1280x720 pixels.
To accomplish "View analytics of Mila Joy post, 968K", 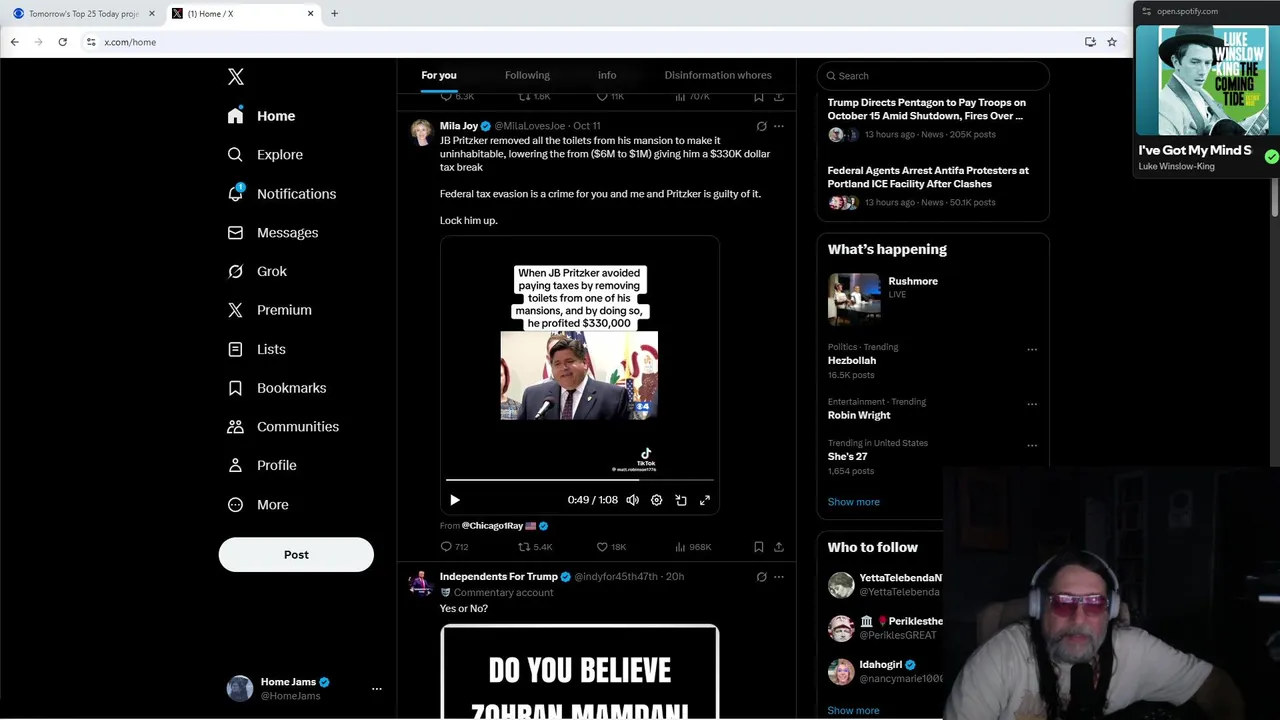I will coord(693,547).
